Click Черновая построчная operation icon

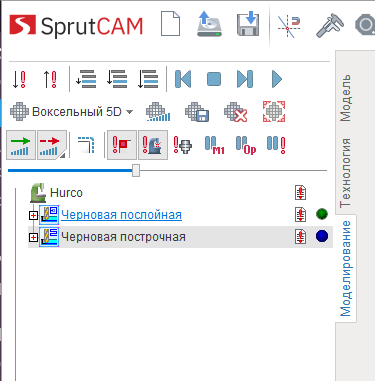coord(49,237)
